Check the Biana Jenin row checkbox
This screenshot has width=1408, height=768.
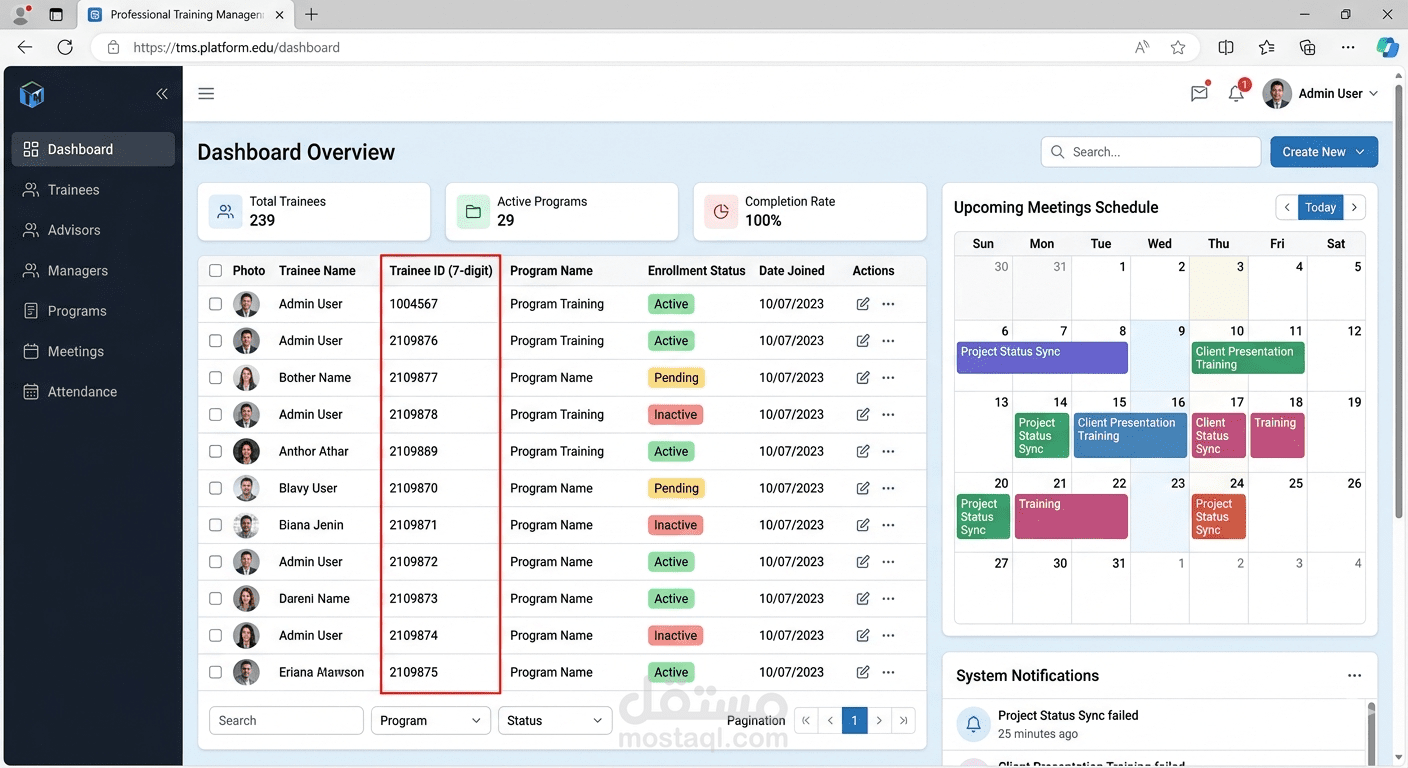point(215,525)
